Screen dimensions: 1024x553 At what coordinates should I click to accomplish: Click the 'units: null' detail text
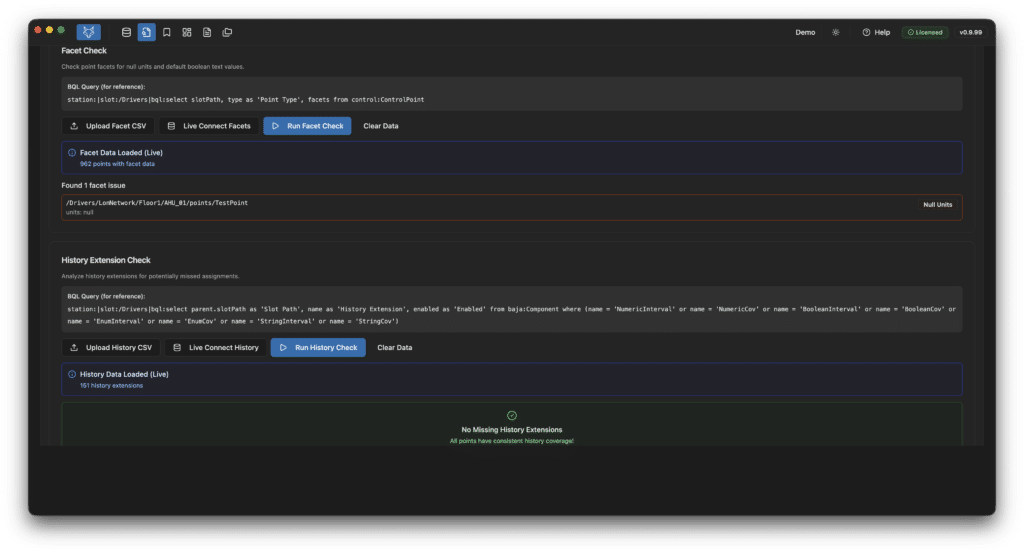80,212
